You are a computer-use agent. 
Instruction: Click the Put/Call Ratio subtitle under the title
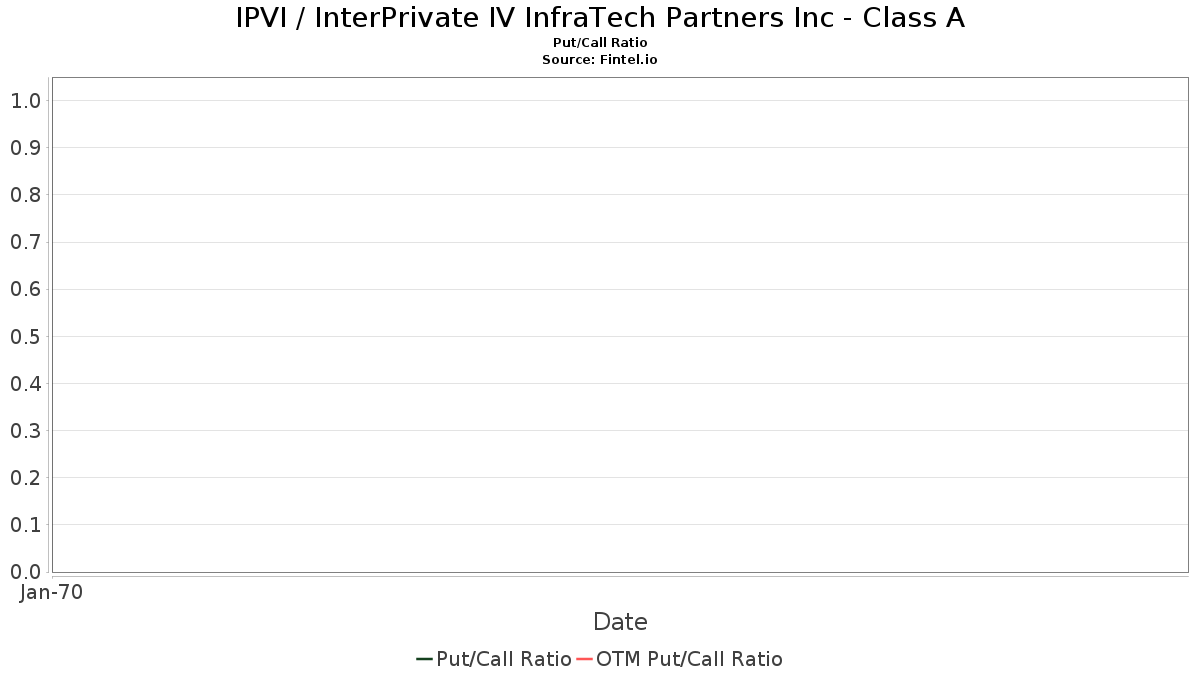600,43
